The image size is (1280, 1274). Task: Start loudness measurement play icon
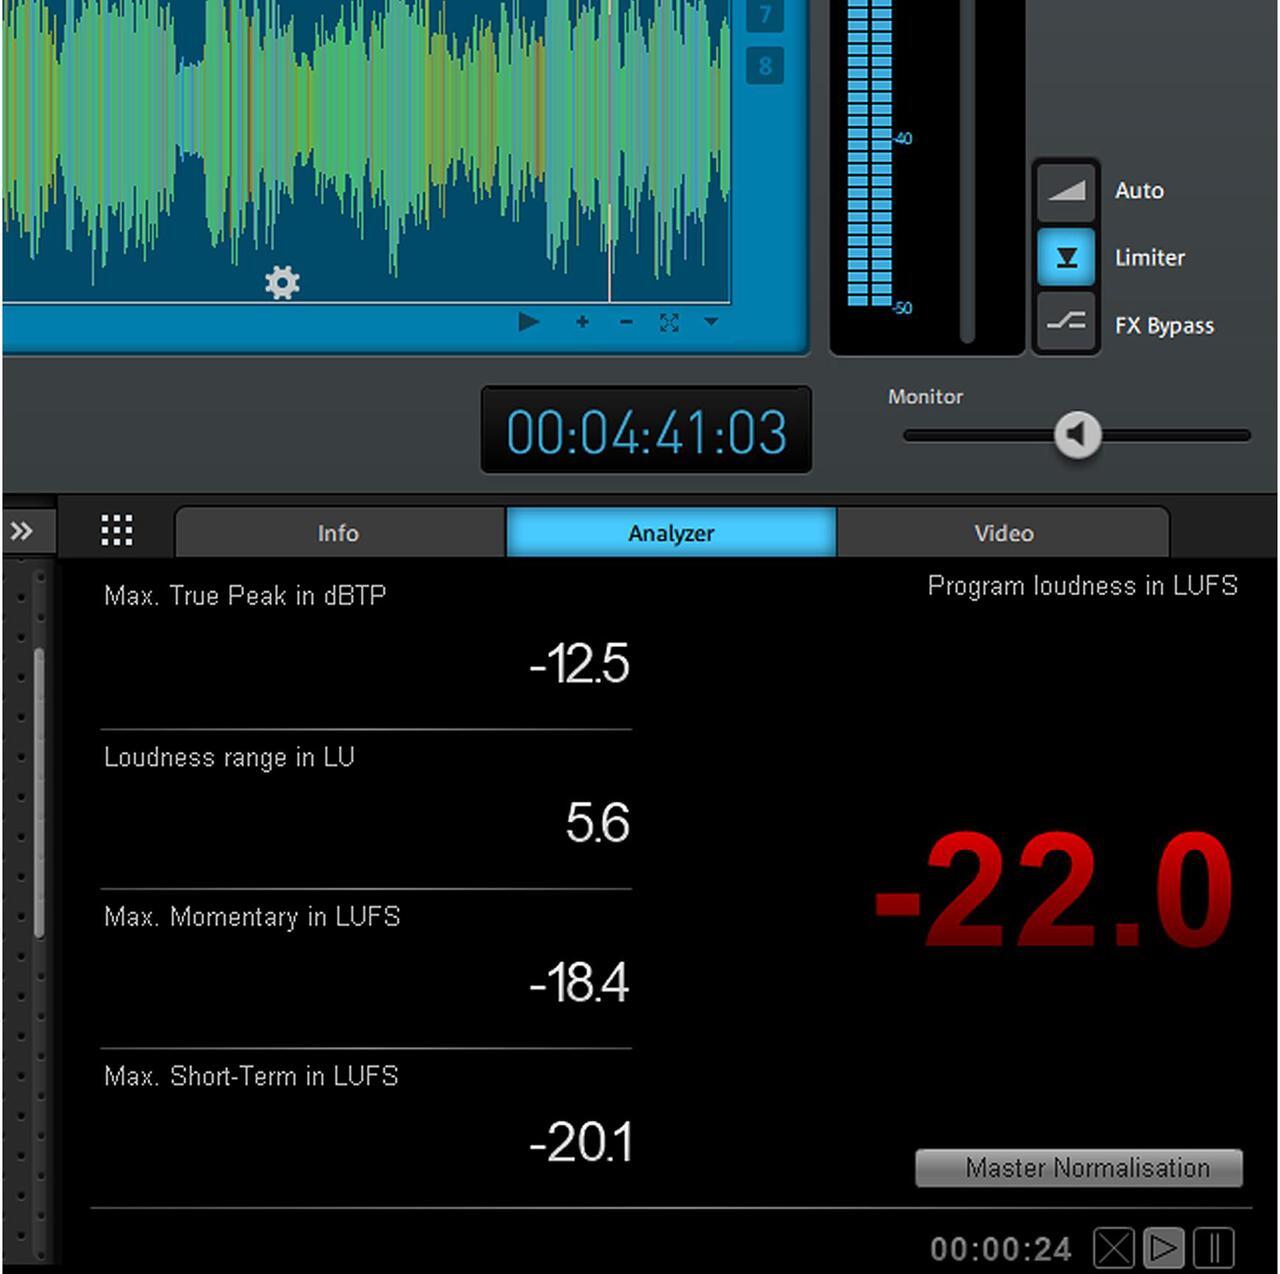point(1163,1248)
